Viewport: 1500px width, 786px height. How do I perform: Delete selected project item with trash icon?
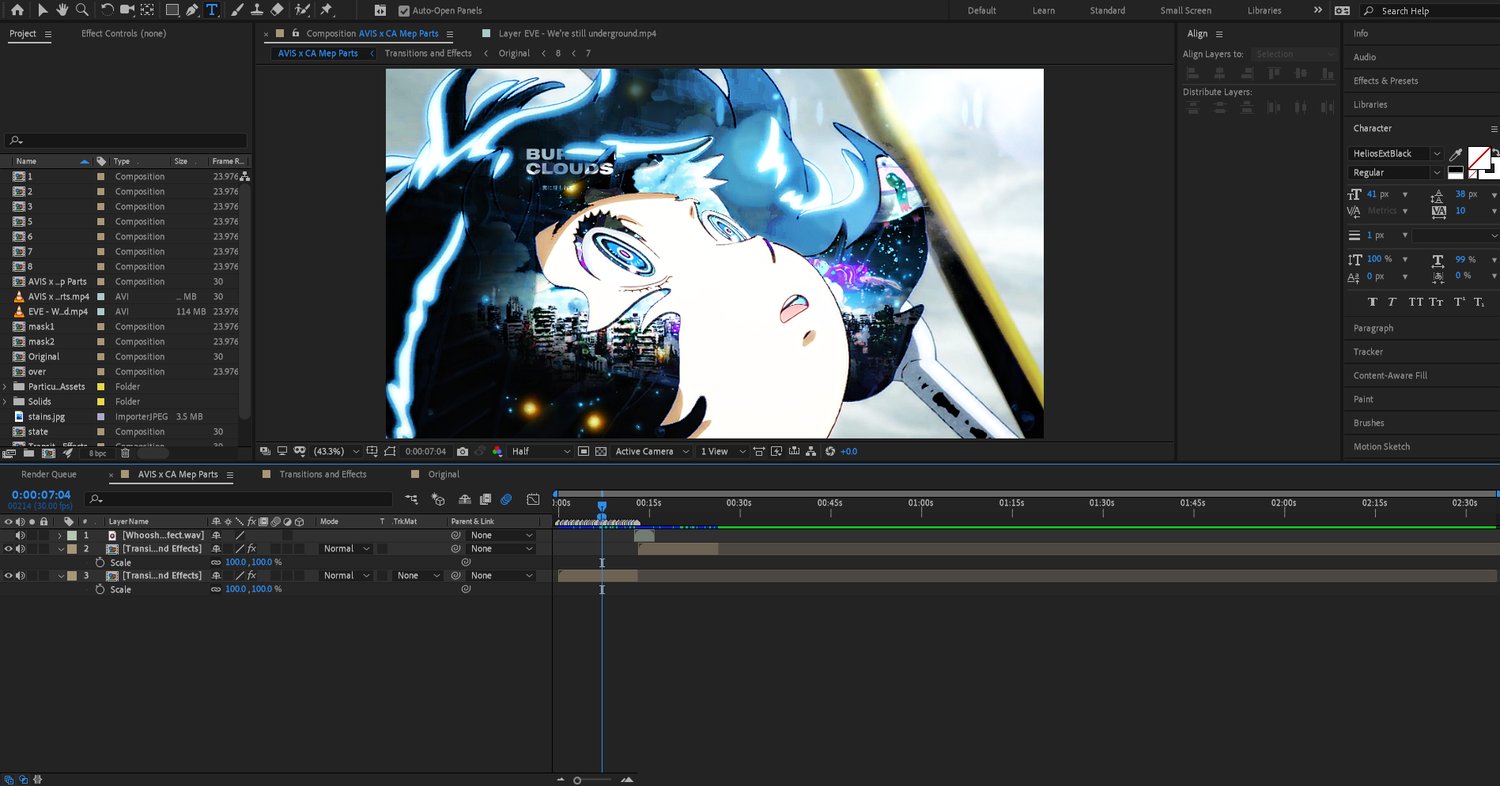click(125, 453)
